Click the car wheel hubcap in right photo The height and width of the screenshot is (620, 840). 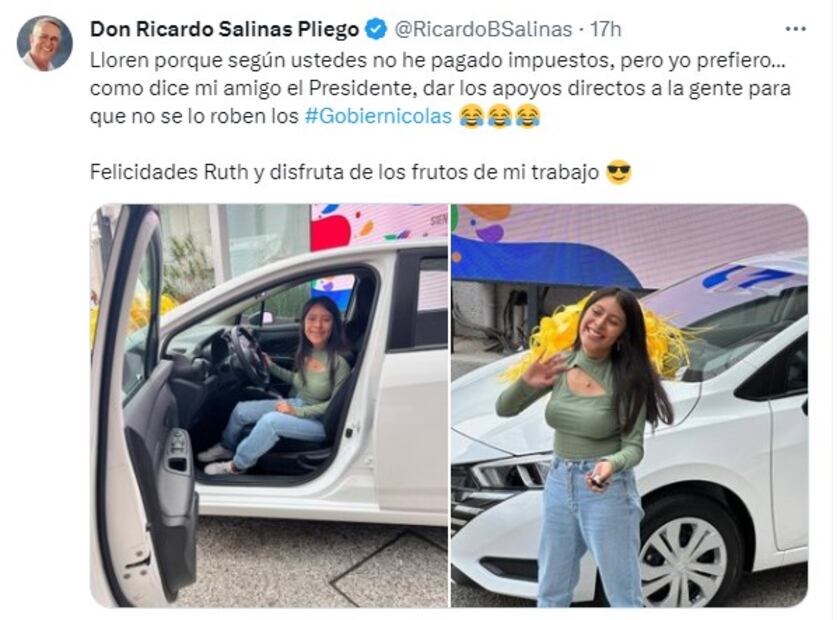click(x=684, y=562)
